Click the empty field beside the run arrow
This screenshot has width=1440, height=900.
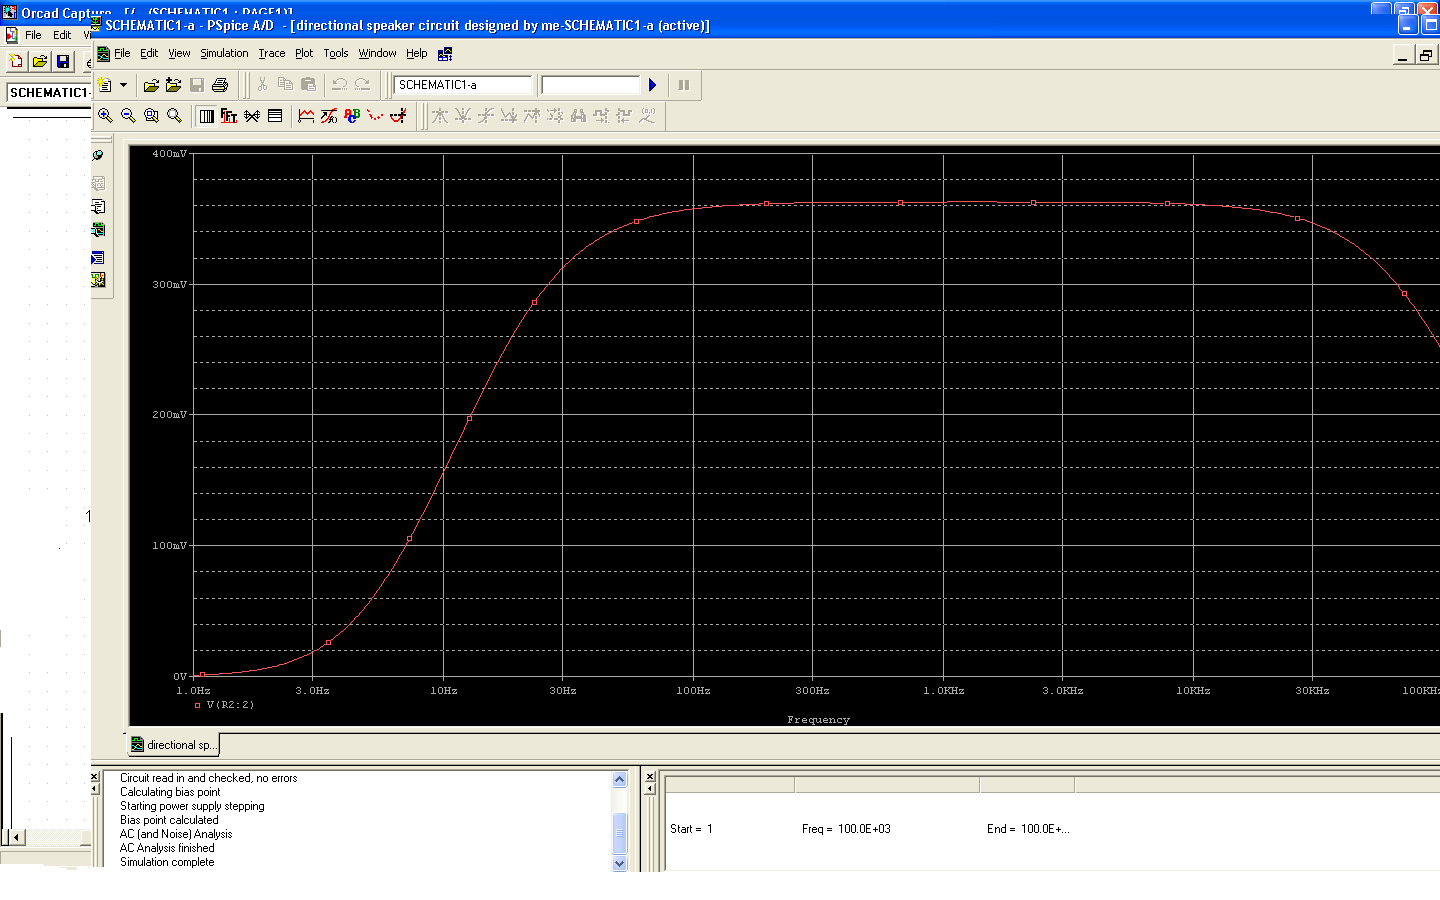tap(590, 85)
